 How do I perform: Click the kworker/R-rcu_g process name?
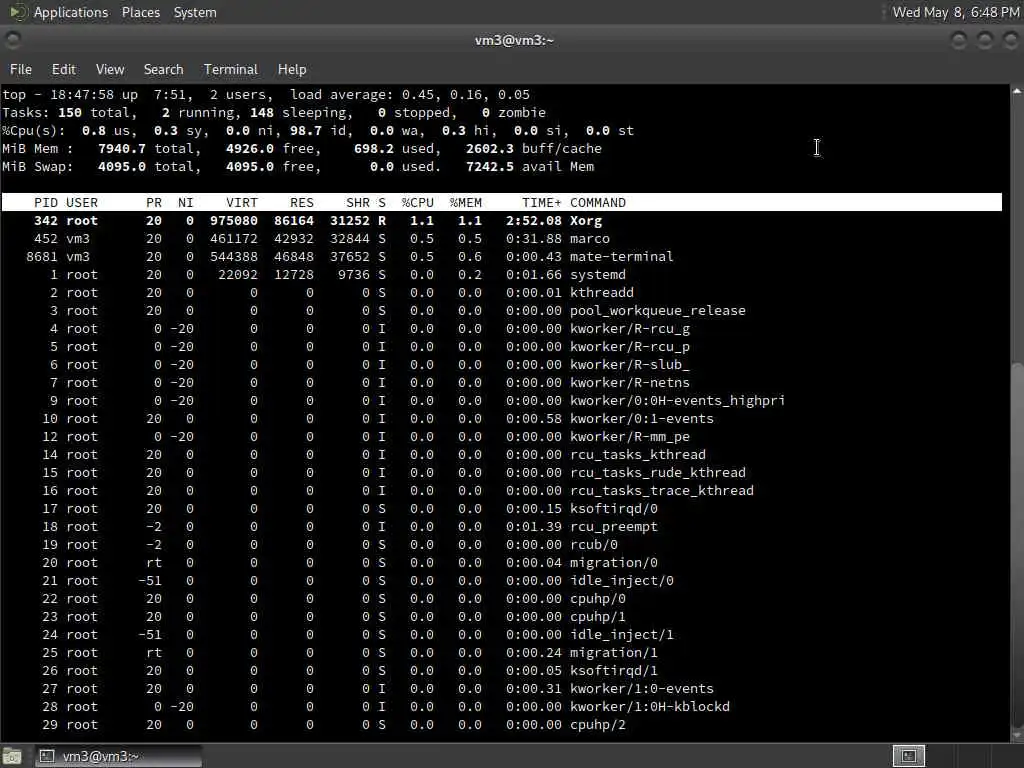coord(630,329)
